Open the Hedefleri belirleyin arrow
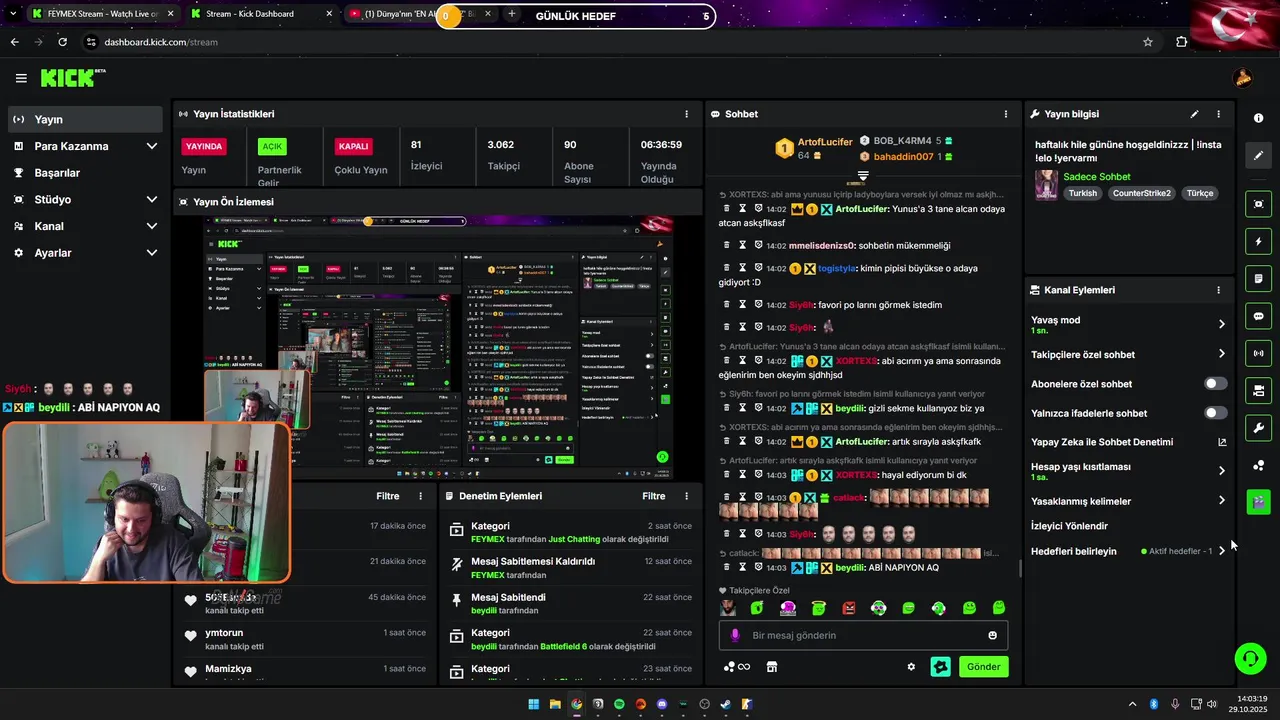The height and width of the screenshot is (720, 1280). 1221,551
